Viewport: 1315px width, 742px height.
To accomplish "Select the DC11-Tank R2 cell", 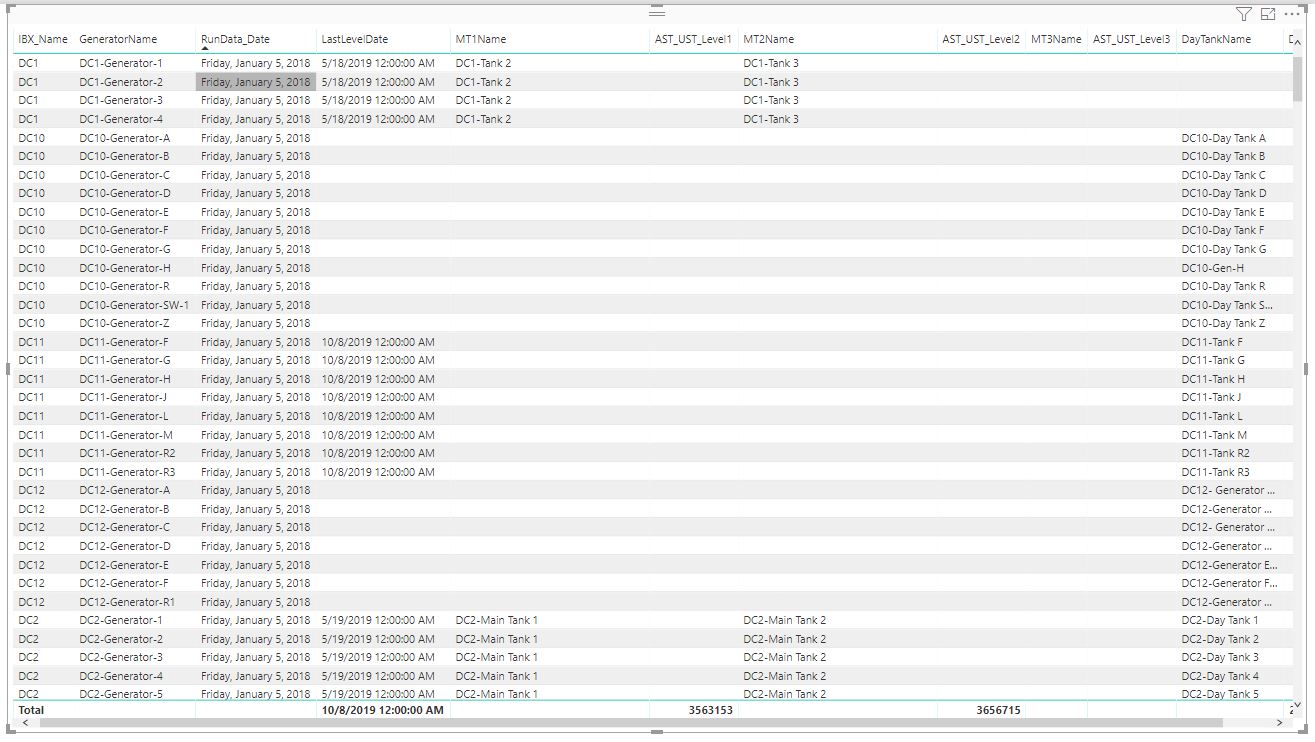I will 1216,453.
